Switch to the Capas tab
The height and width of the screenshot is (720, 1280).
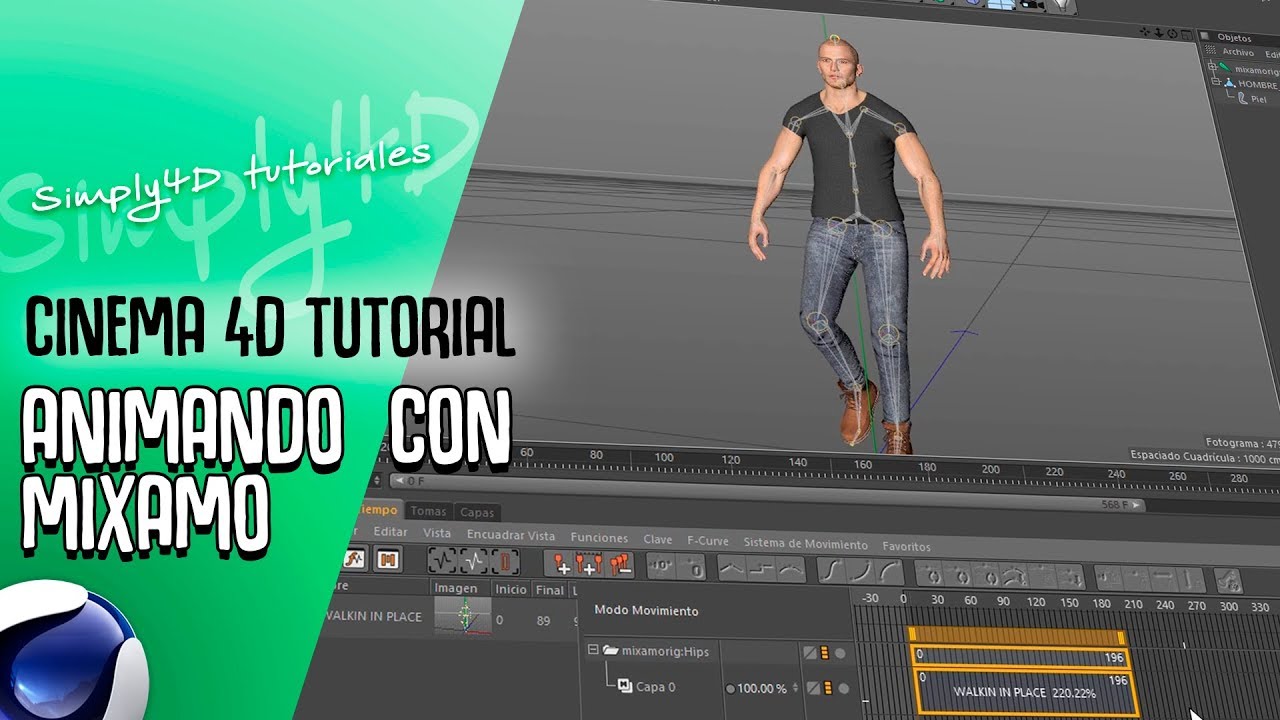coord(477,512)
